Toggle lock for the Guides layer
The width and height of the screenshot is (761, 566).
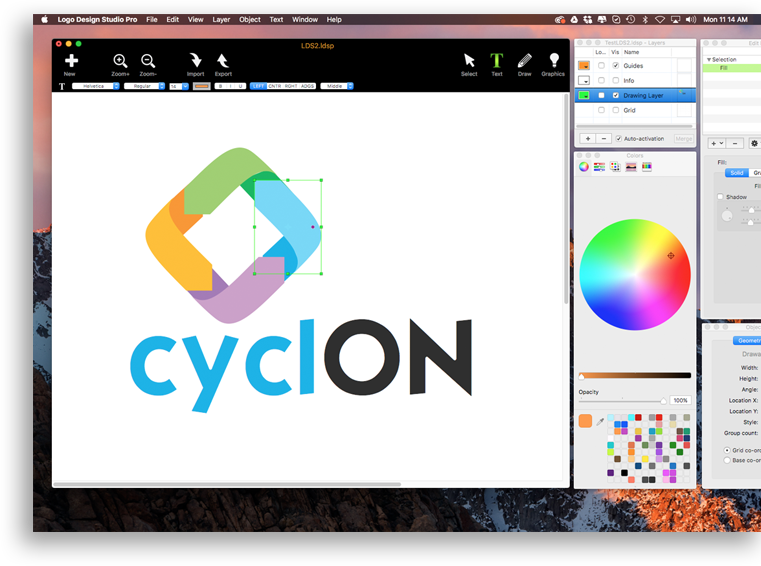click(x=601, y=66)
